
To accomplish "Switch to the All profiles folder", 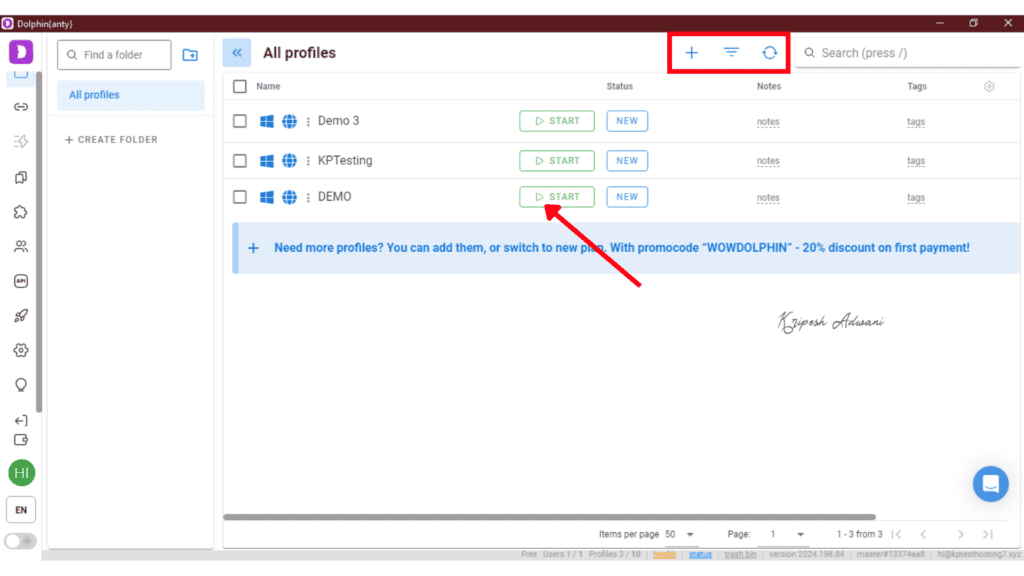I will (x=92, y=94).
